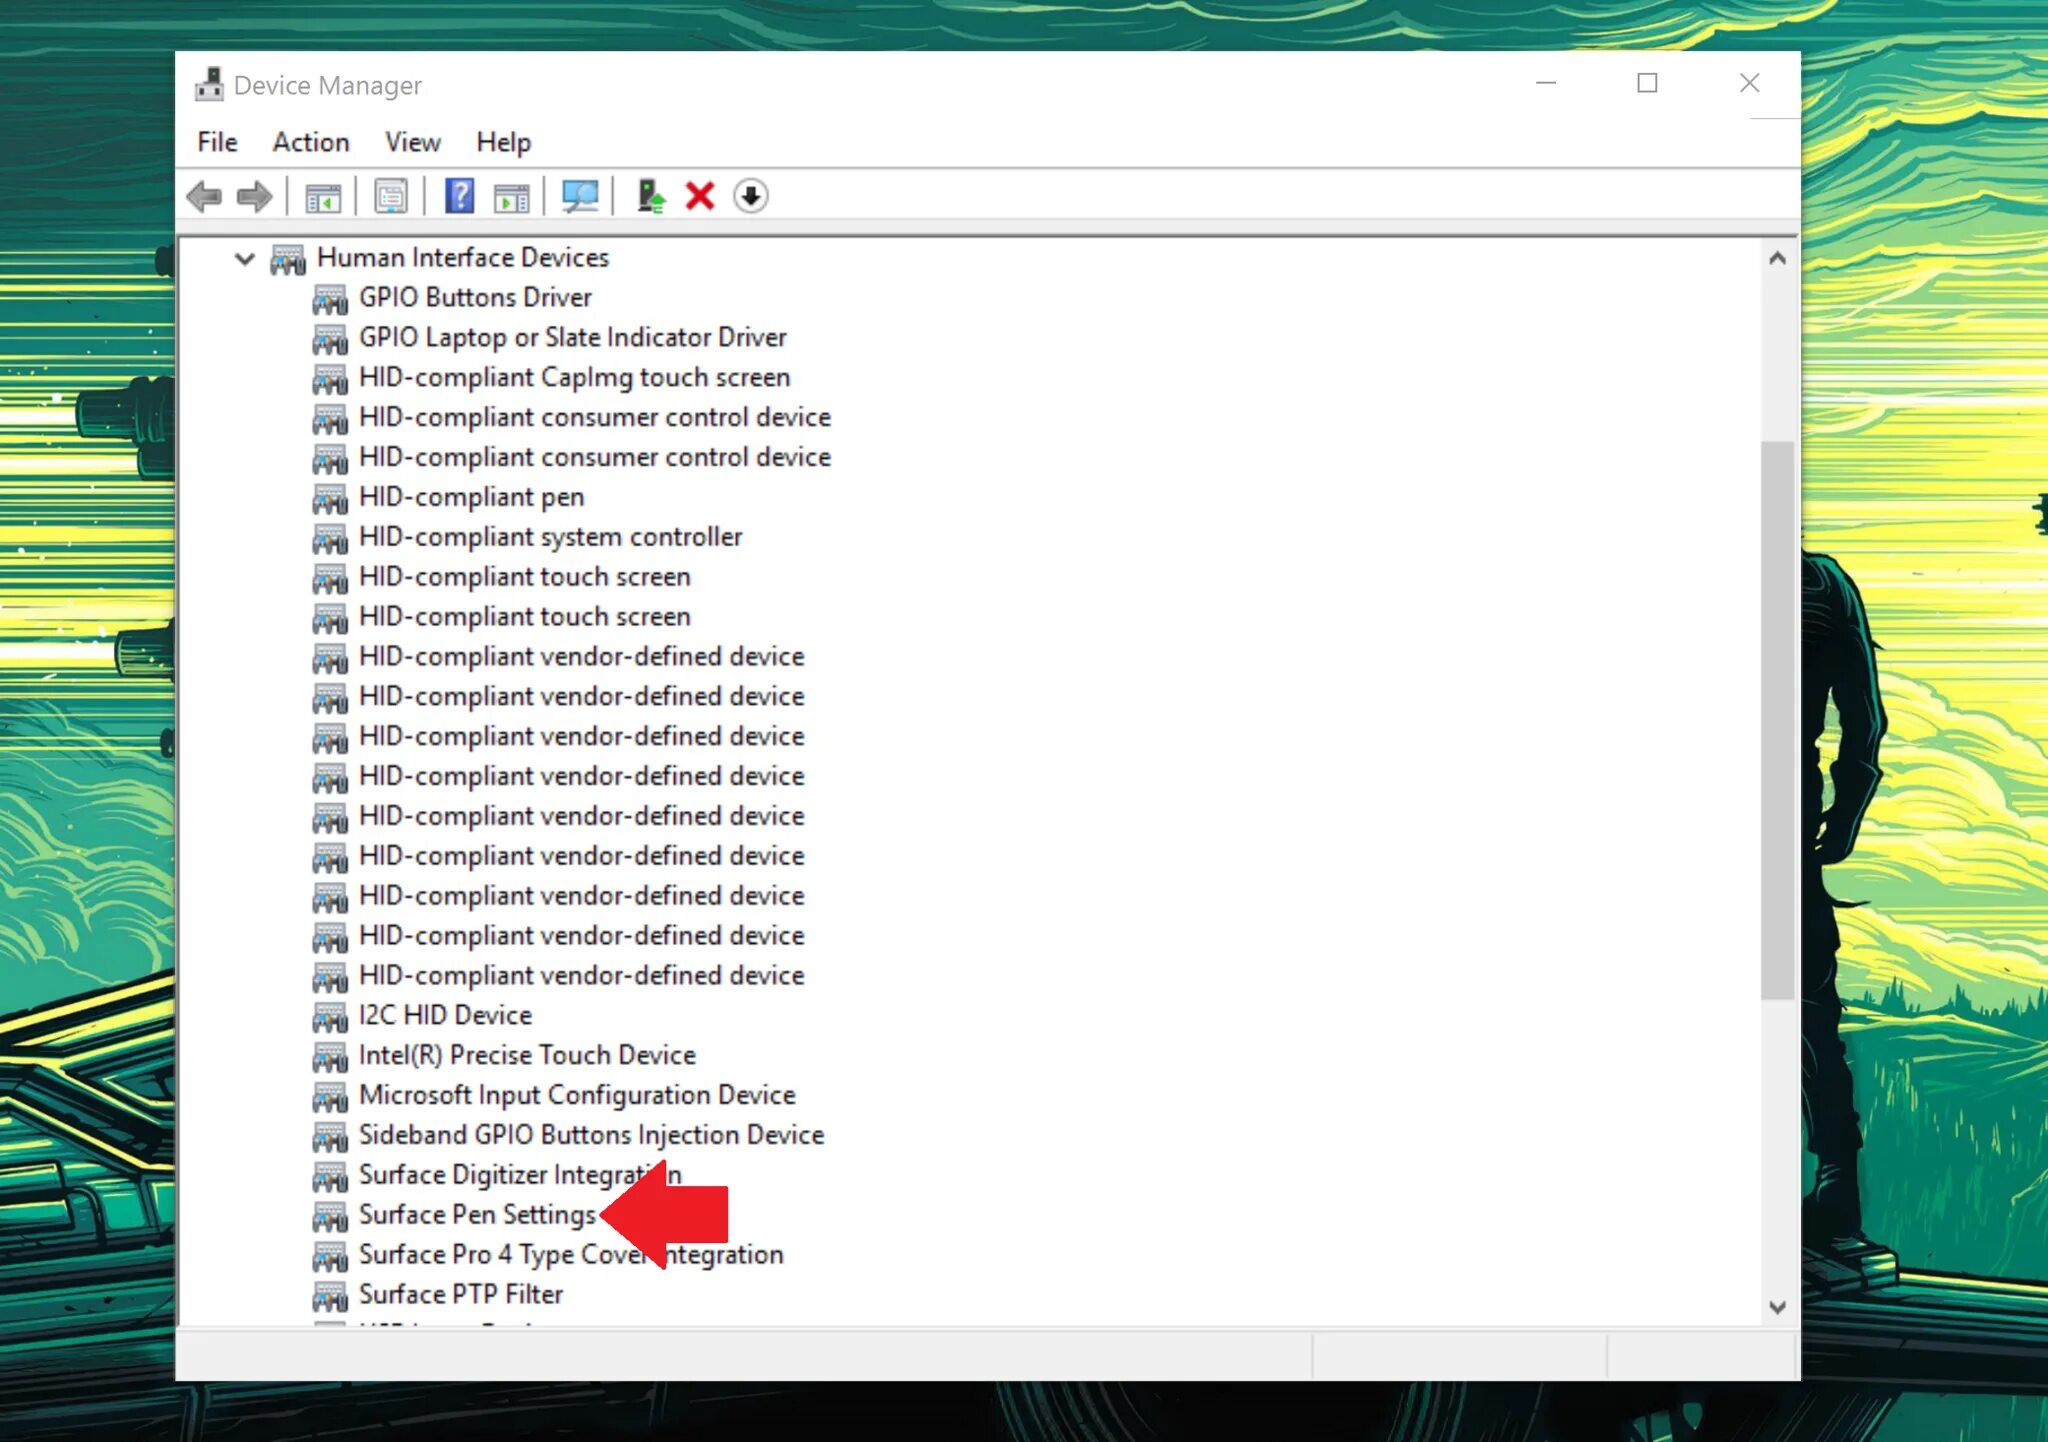Image resolution: width=2048 pixels, height=1442 pixels.
Task: Click the red X Uninstall device icon
Action: (x=700, y=196)
